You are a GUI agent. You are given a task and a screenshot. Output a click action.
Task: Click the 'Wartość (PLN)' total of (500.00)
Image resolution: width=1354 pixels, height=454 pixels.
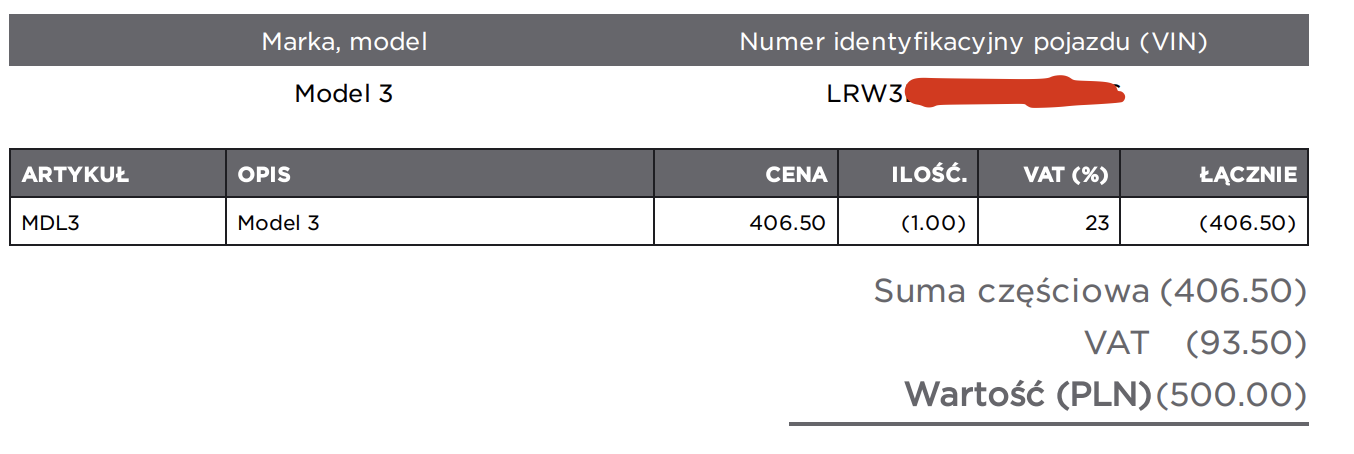(1105, 395)
